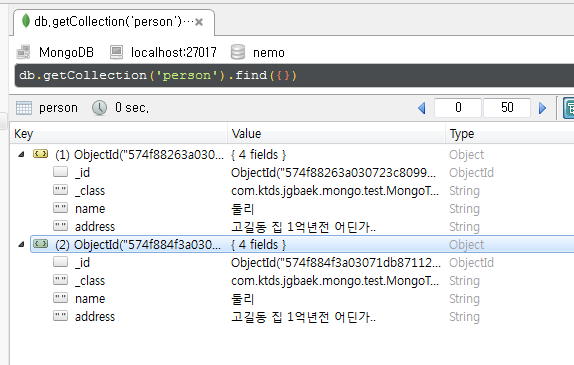Click the ObjectId type in document (2)
574x365 pixels.
tap(471, 262)
